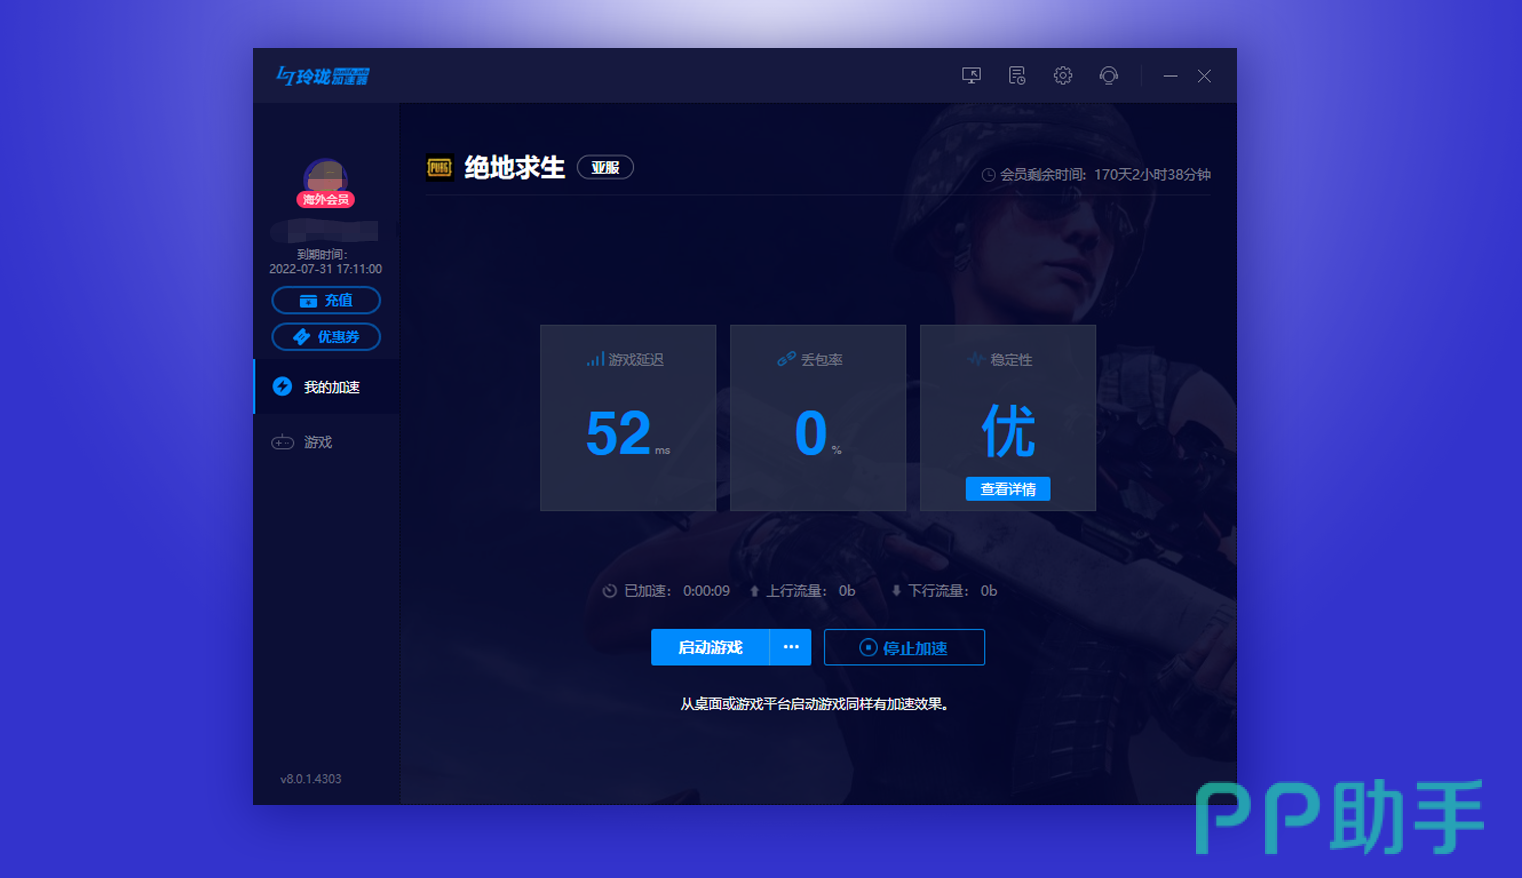Click the user avatar picture
Viewport: 1522px width, 878px height.
(x=326, y=178)
